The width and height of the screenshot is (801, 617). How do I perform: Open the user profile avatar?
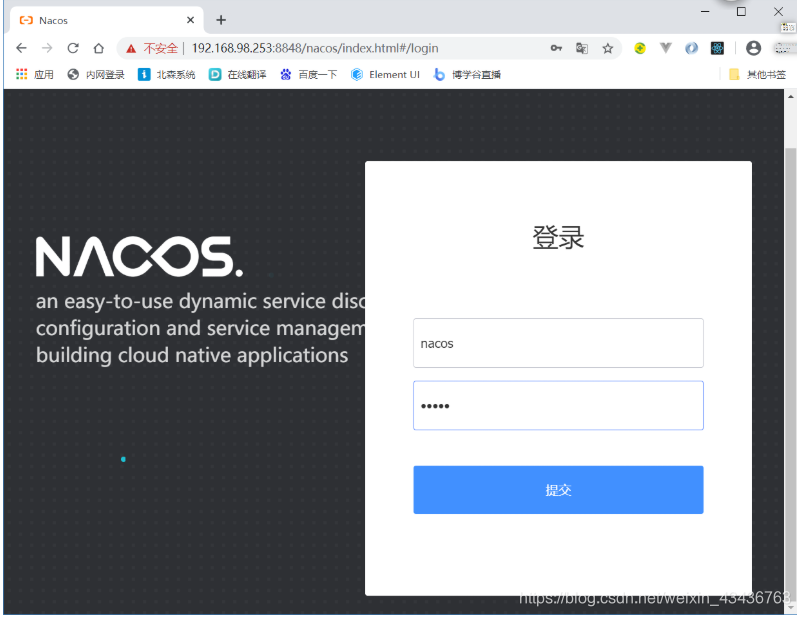pyautogui.click(x=753, y=48)
